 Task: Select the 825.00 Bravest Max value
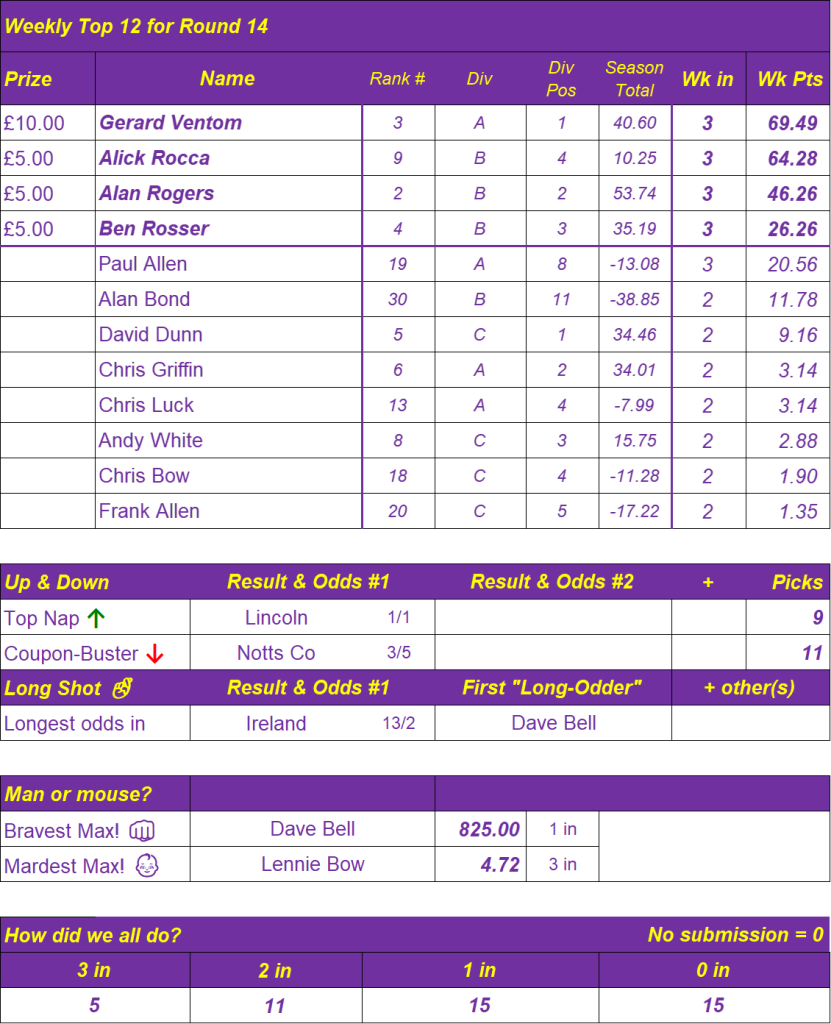489,829
